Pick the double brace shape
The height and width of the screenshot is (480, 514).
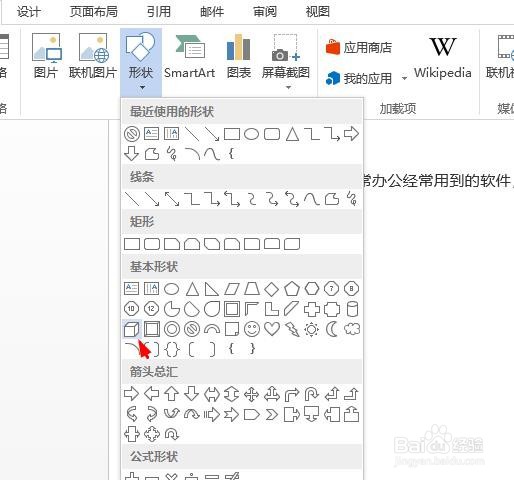172,349
